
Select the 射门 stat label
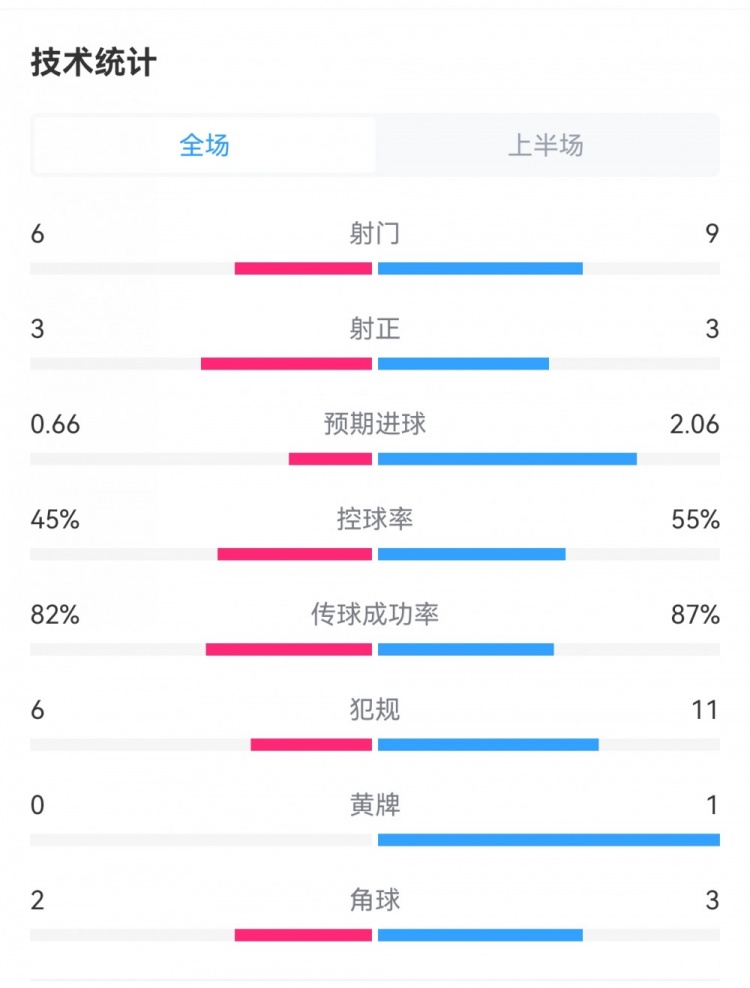pos(375,234)
